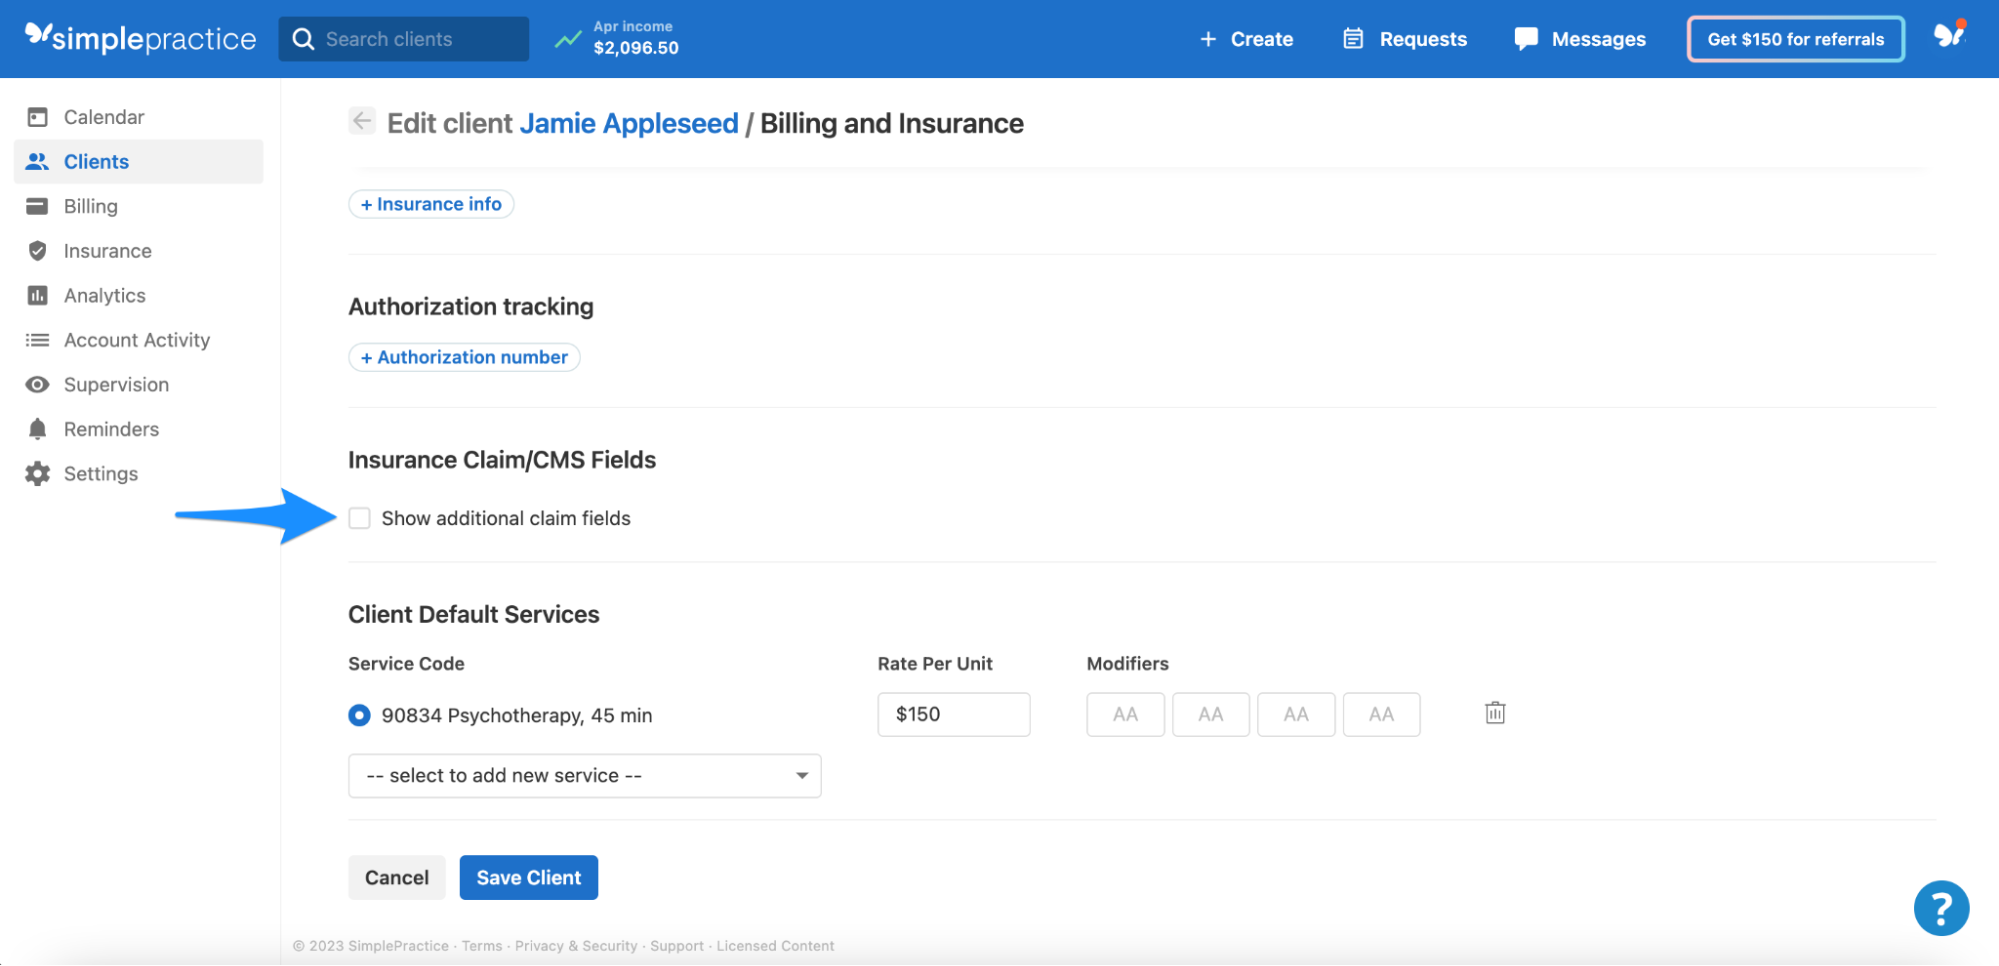Viewport: 1999px width, 966px height.
Task: Open Jamie Appleseed client profile link
Action: [x=628, y=123]
